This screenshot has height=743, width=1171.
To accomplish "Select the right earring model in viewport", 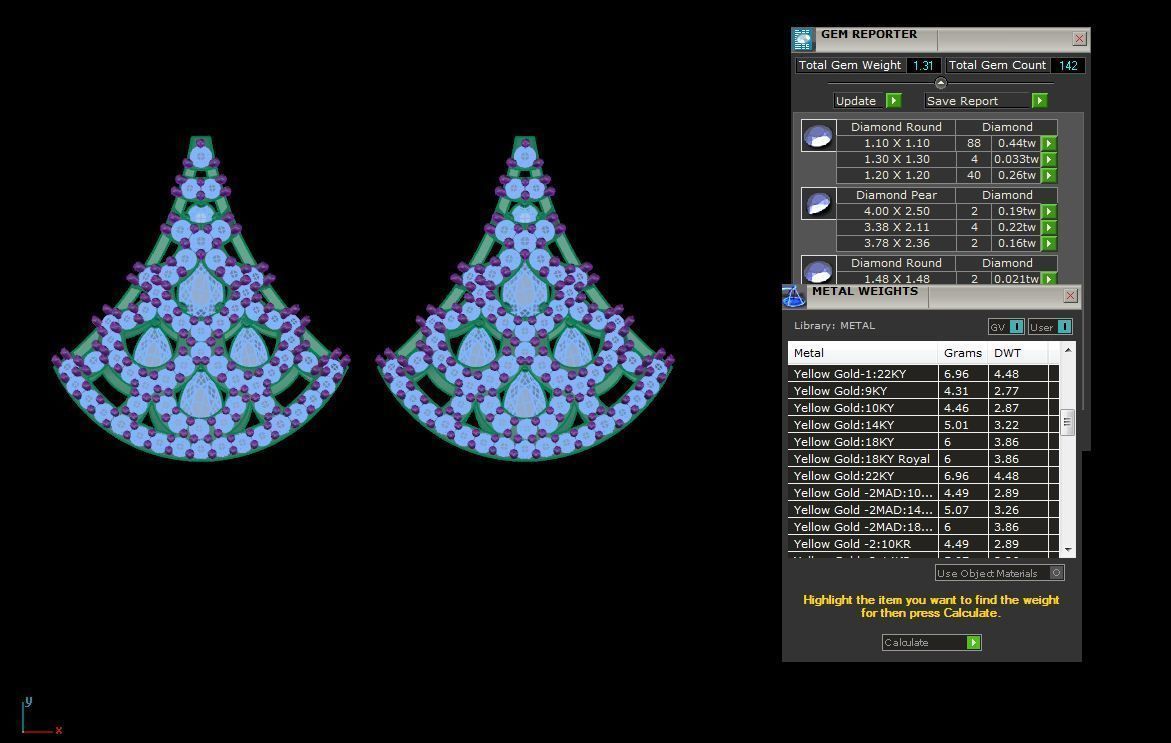I will 525,298.
